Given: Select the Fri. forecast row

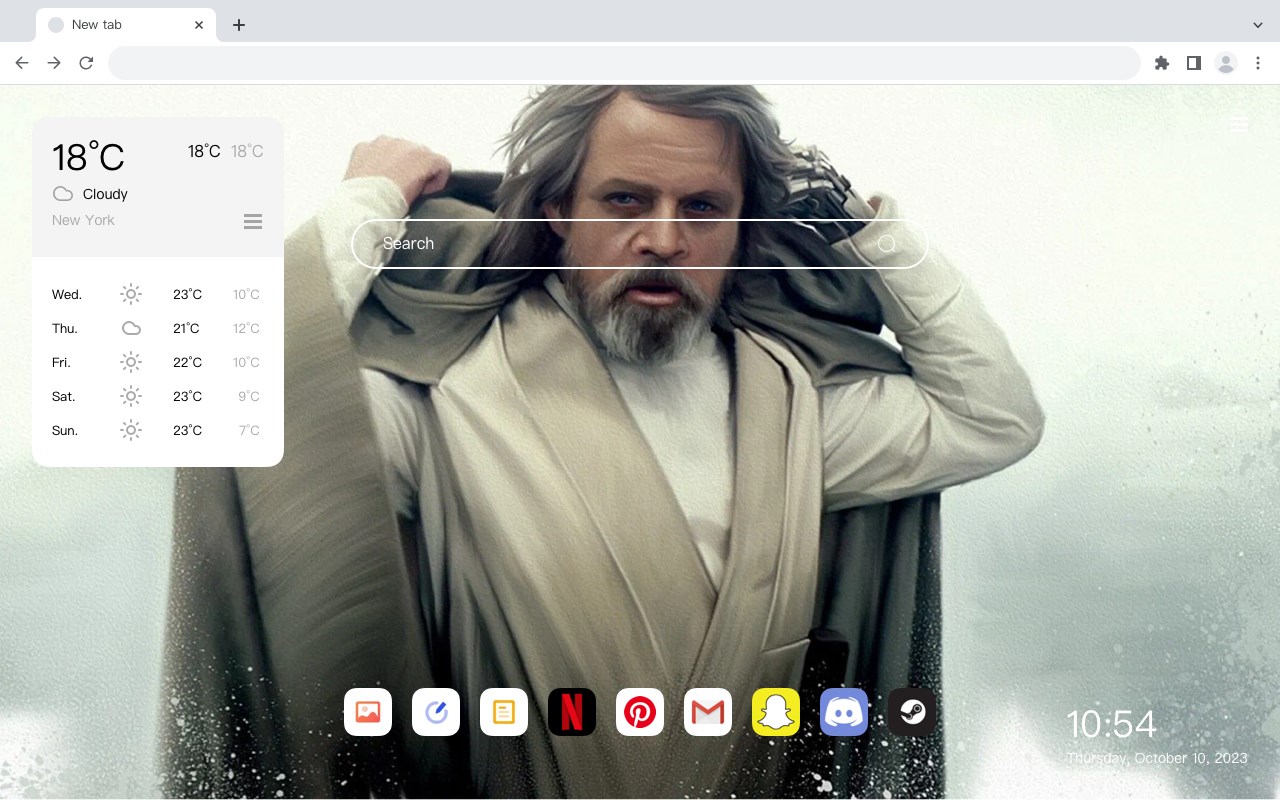Looking at the screenshot, I should pos(158,362).
